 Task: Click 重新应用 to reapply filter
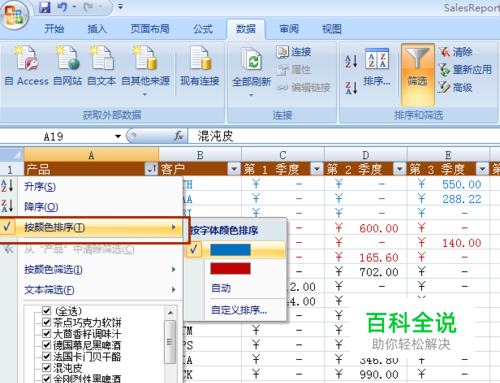point(465,70)
